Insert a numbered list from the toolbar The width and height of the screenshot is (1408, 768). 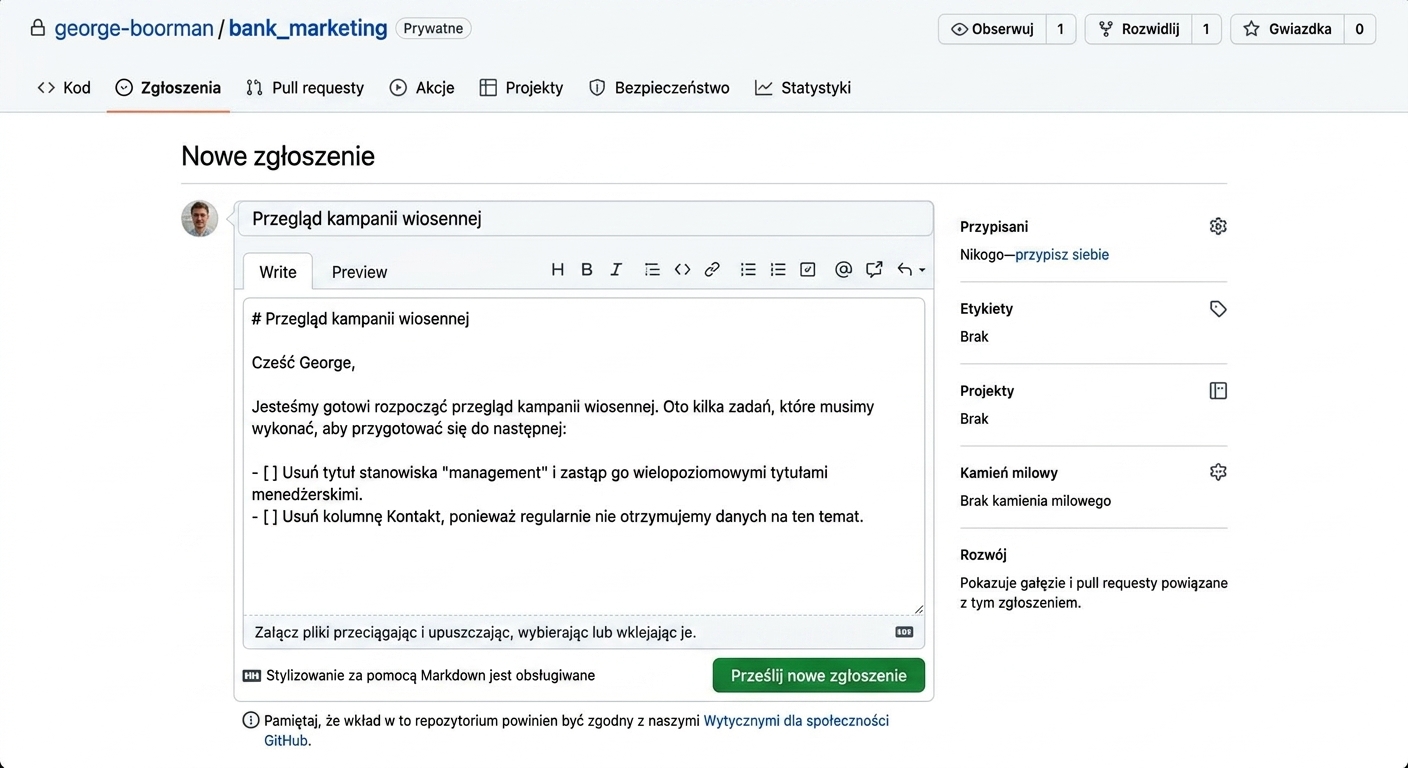point(778,270)
